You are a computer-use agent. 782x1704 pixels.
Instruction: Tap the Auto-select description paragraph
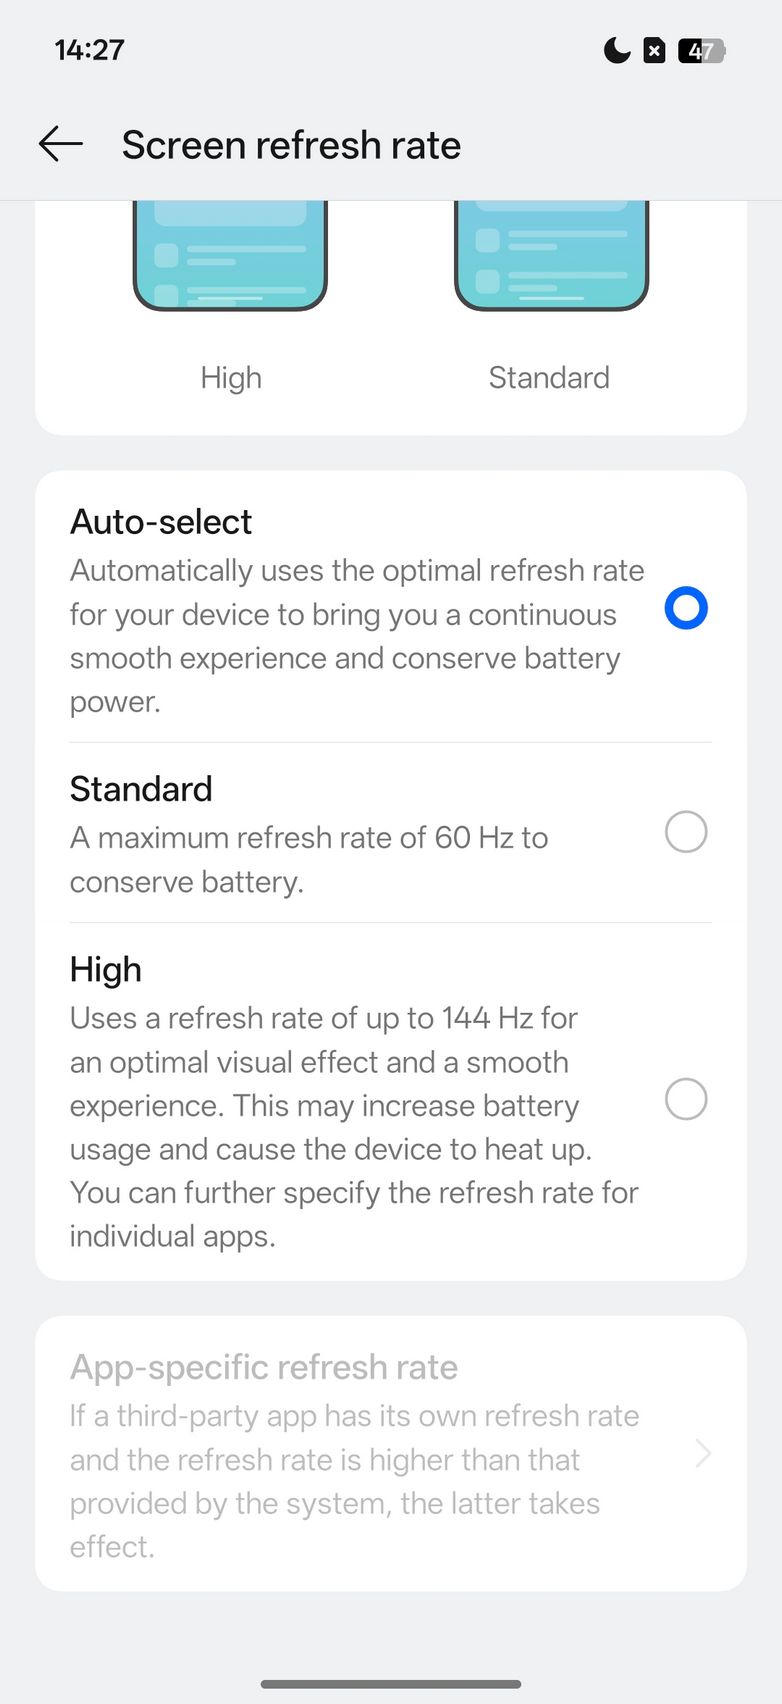point(357,636)
